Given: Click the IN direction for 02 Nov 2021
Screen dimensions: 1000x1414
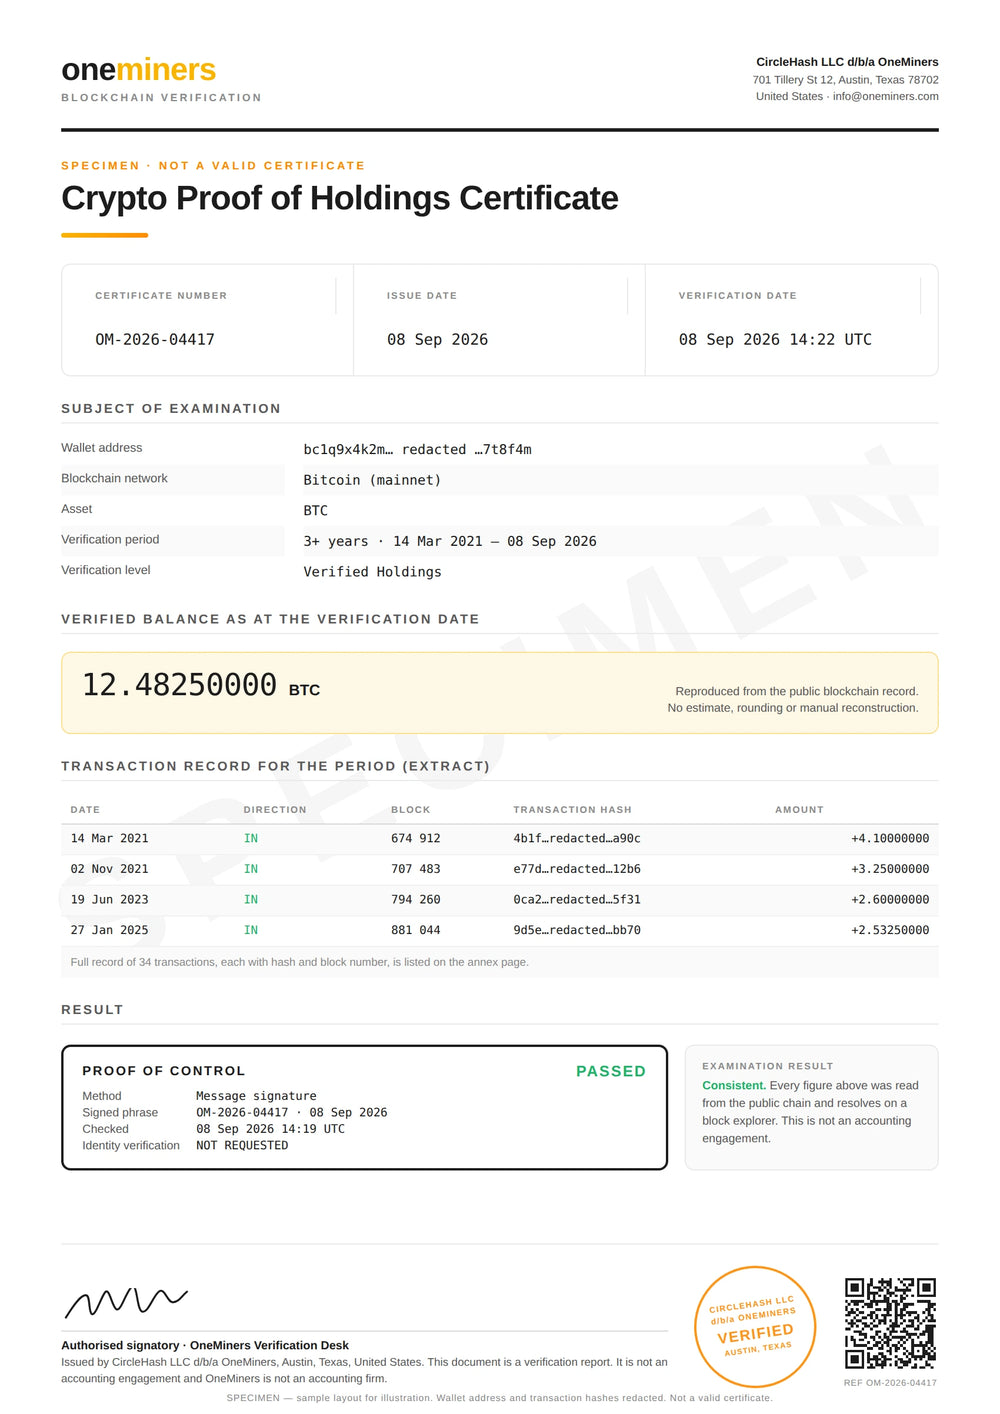Looking at the screenshot, I should click(251, 869).
